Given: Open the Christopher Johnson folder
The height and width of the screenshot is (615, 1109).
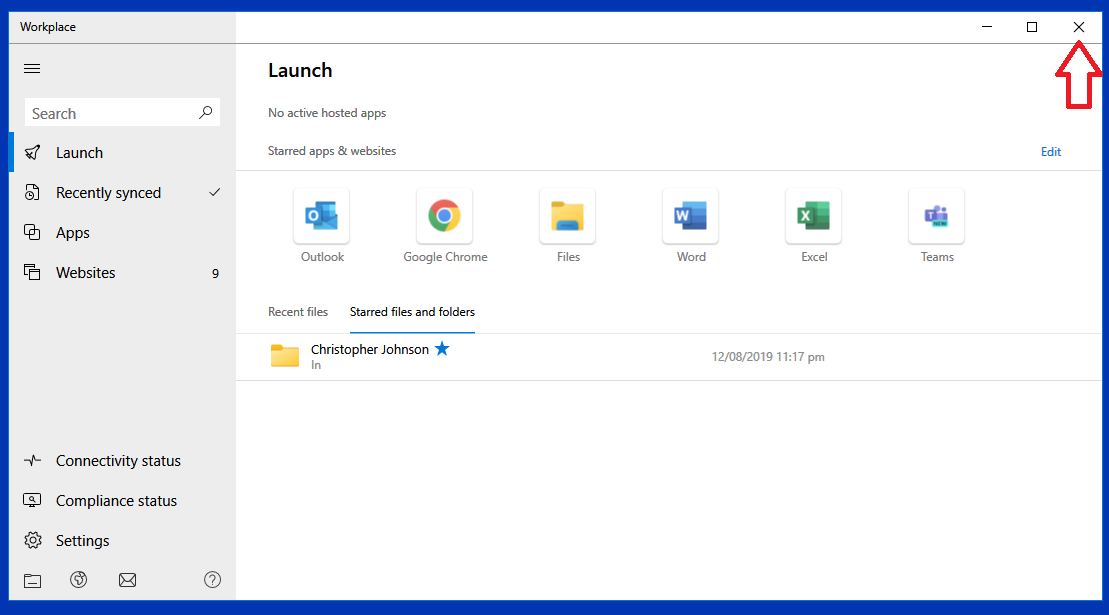Looking at the screenshot, I should click(x=668, y=357).
